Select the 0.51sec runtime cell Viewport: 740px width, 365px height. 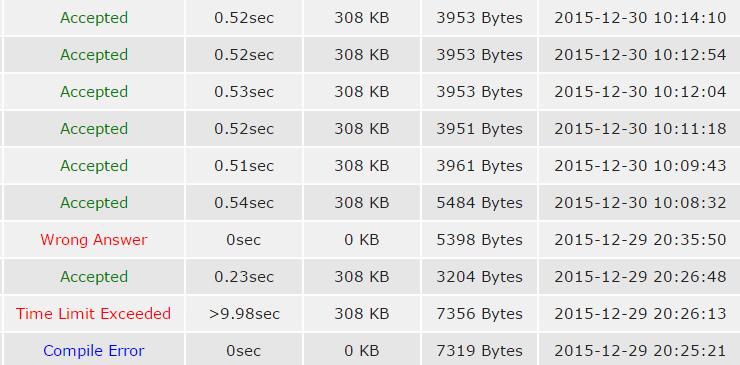click(244, 166)
